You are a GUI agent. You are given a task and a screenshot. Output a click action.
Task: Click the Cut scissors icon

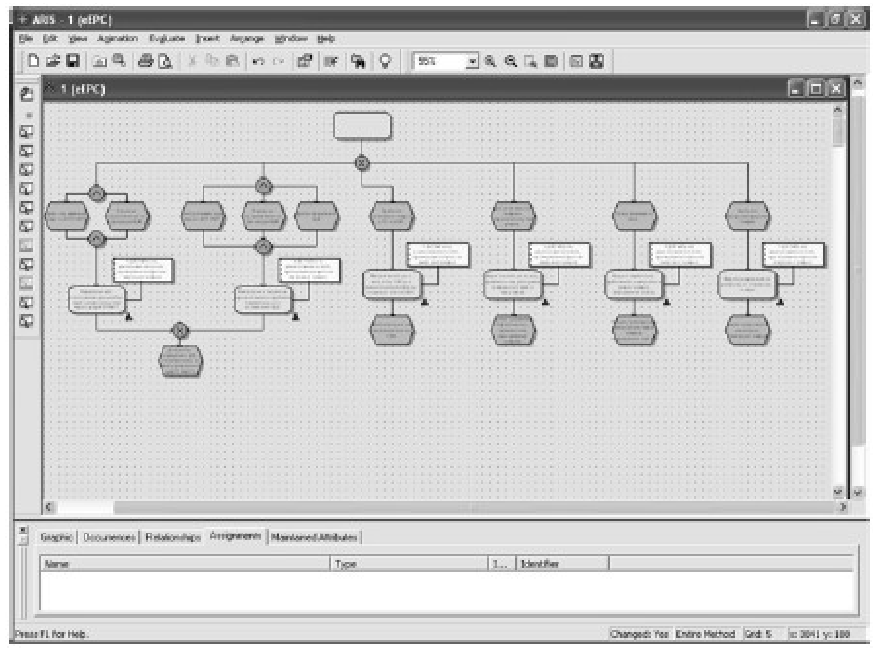point(192,61)
